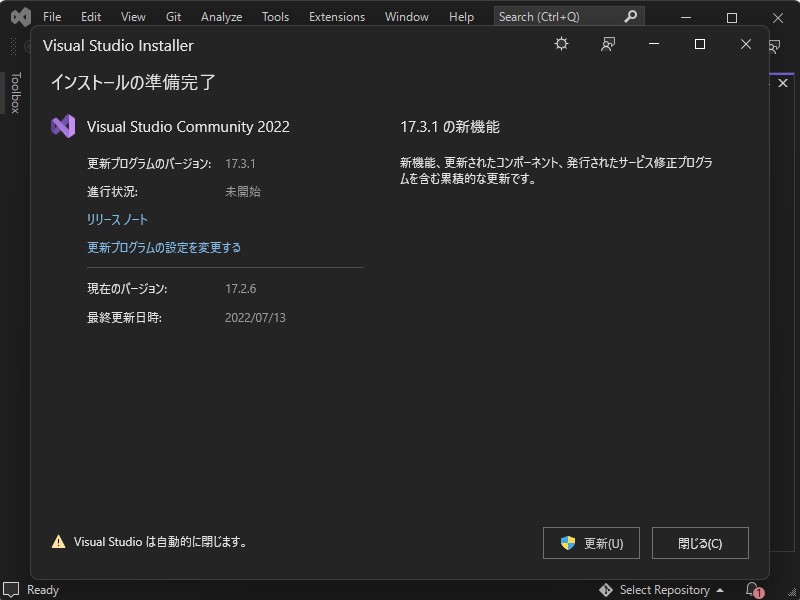This screenshot has width=800, height=600.
Task: Open the Extensions menu
Action: pos(336,16)
